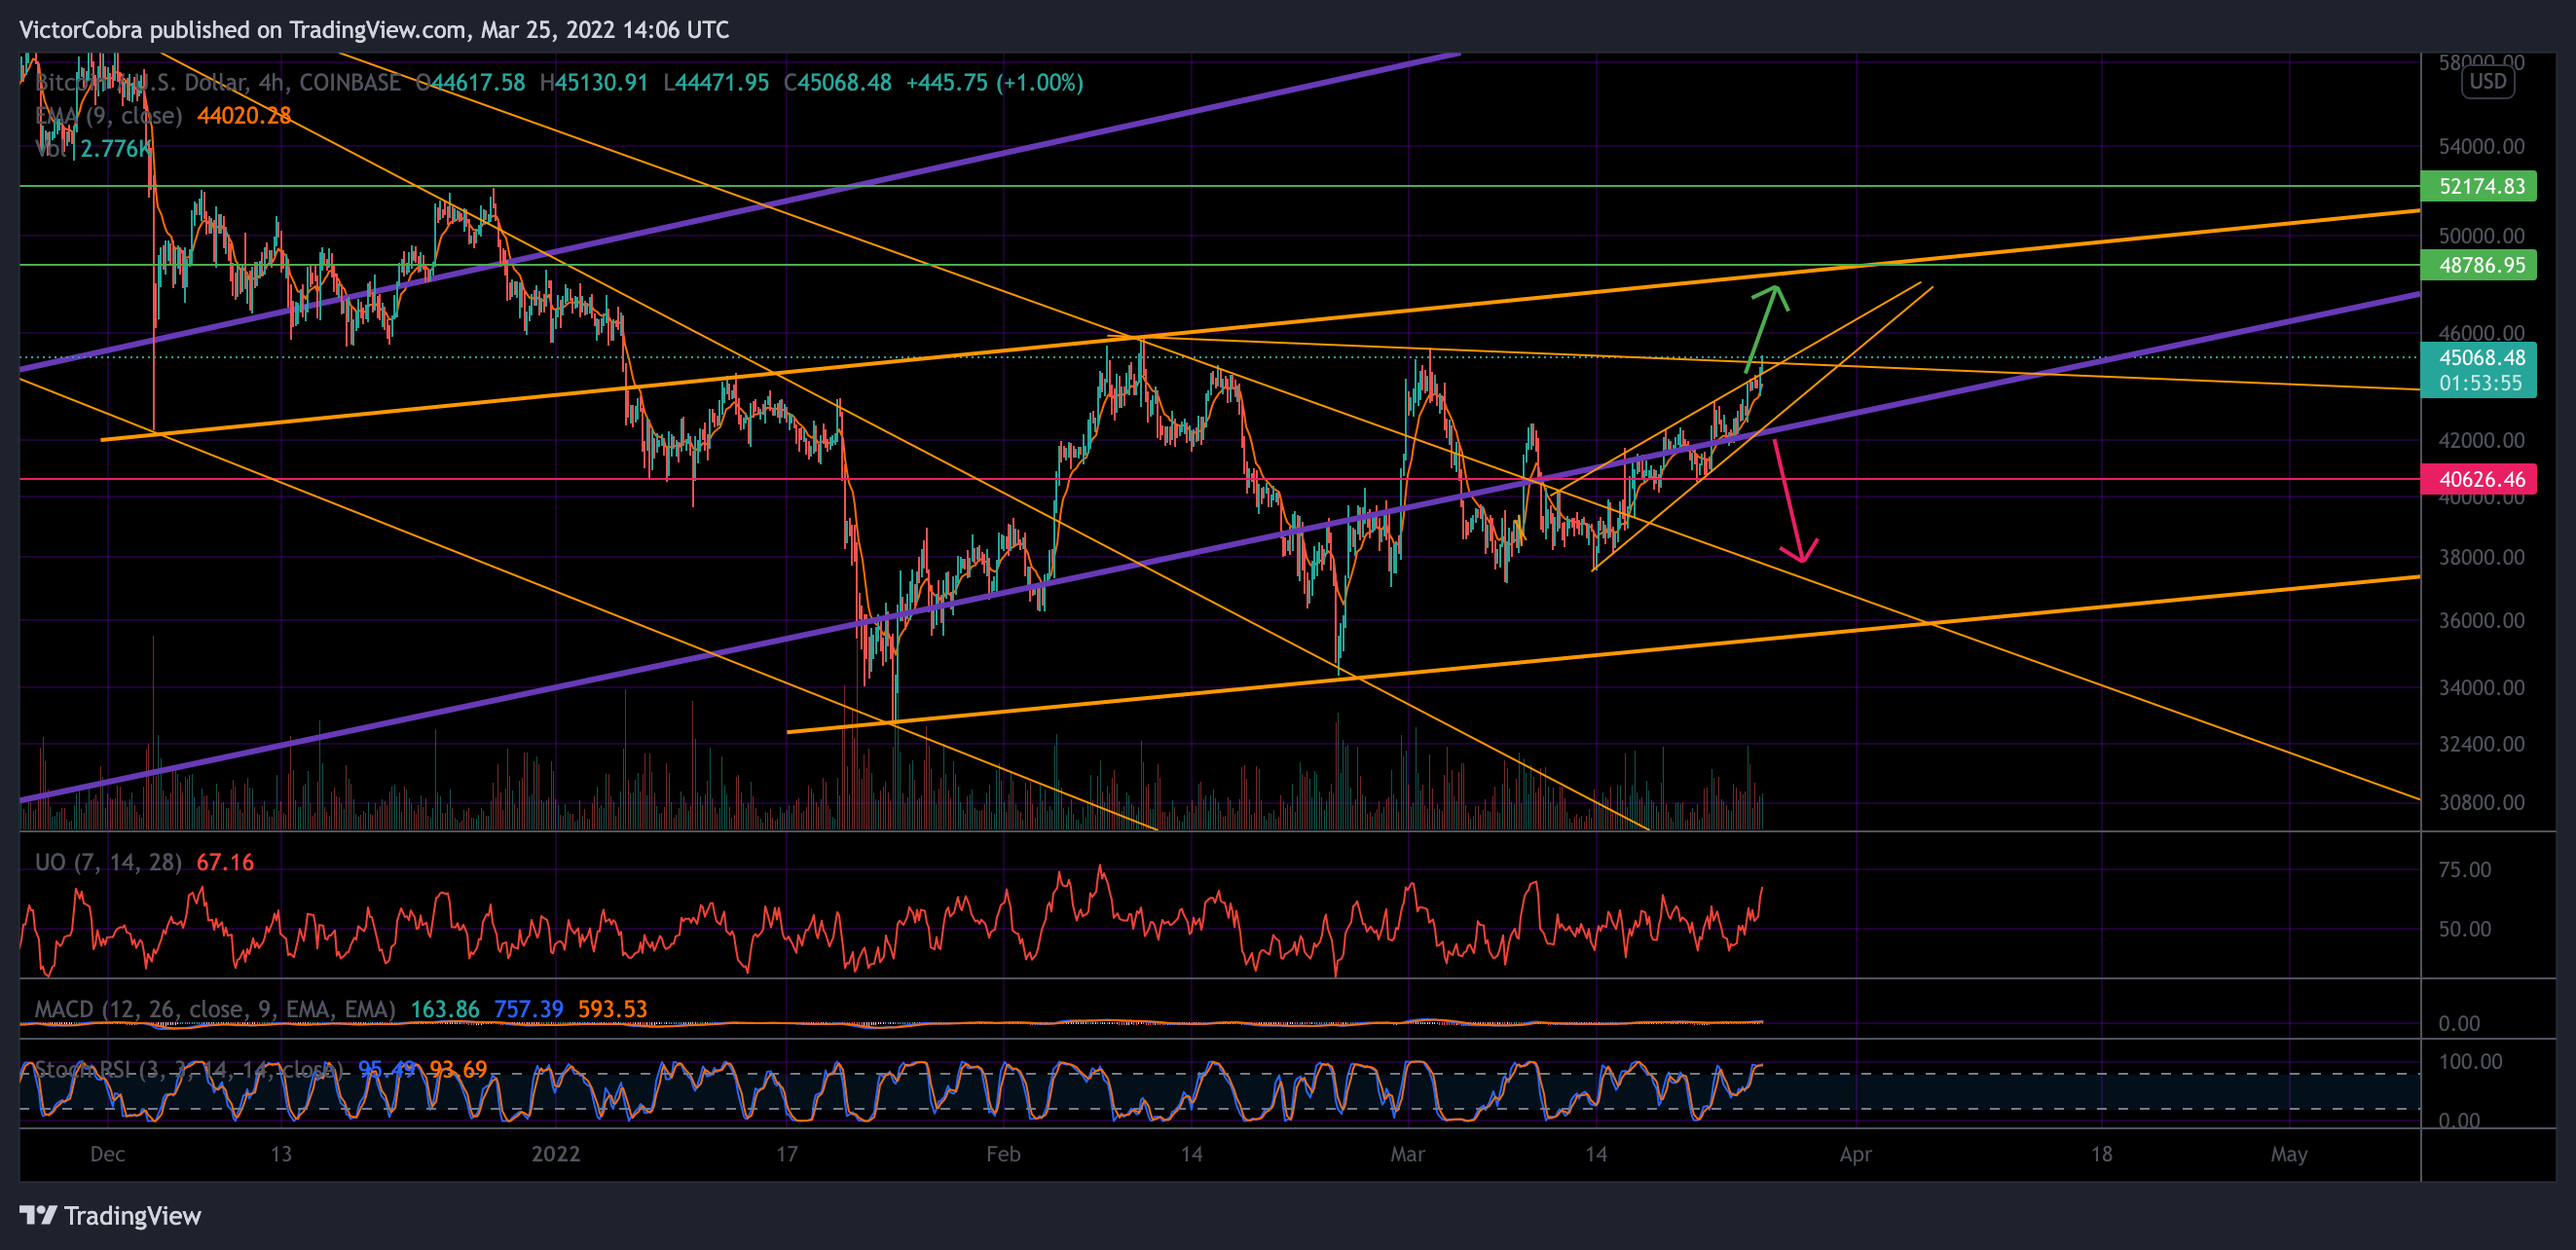Select the 48786.95 green price label
The height and width of the screenshot is (1250, 2576).
2478,265
